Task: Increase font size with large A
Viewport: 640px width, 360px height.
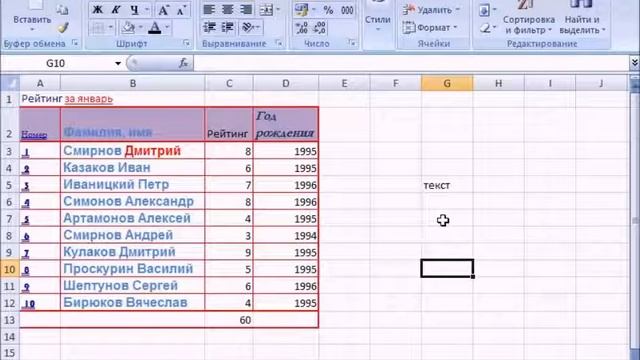Action: [163, 10]
